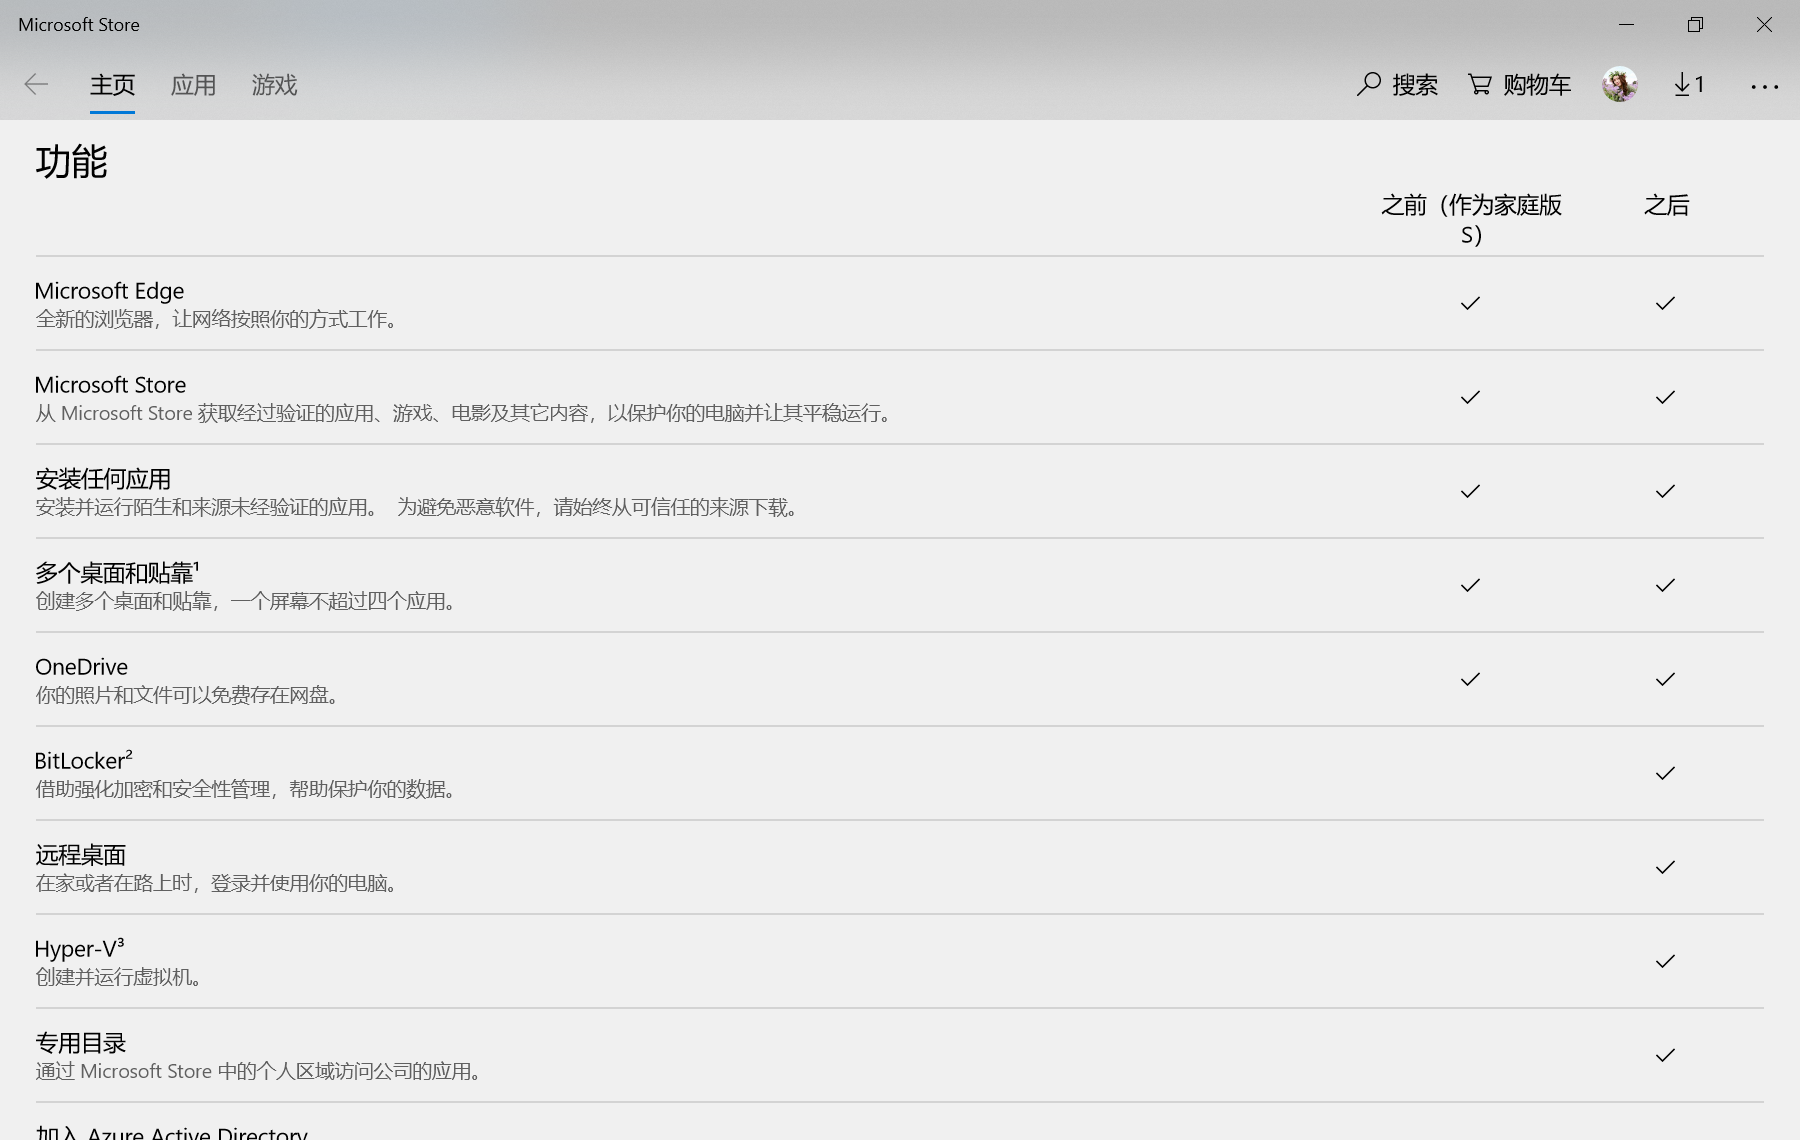Image resolution: width=1800 pixels, height=1140 pixels.
Task: Click 多个桌面和贴靠 checkmark under 之前
Action: coord(1470,585)
